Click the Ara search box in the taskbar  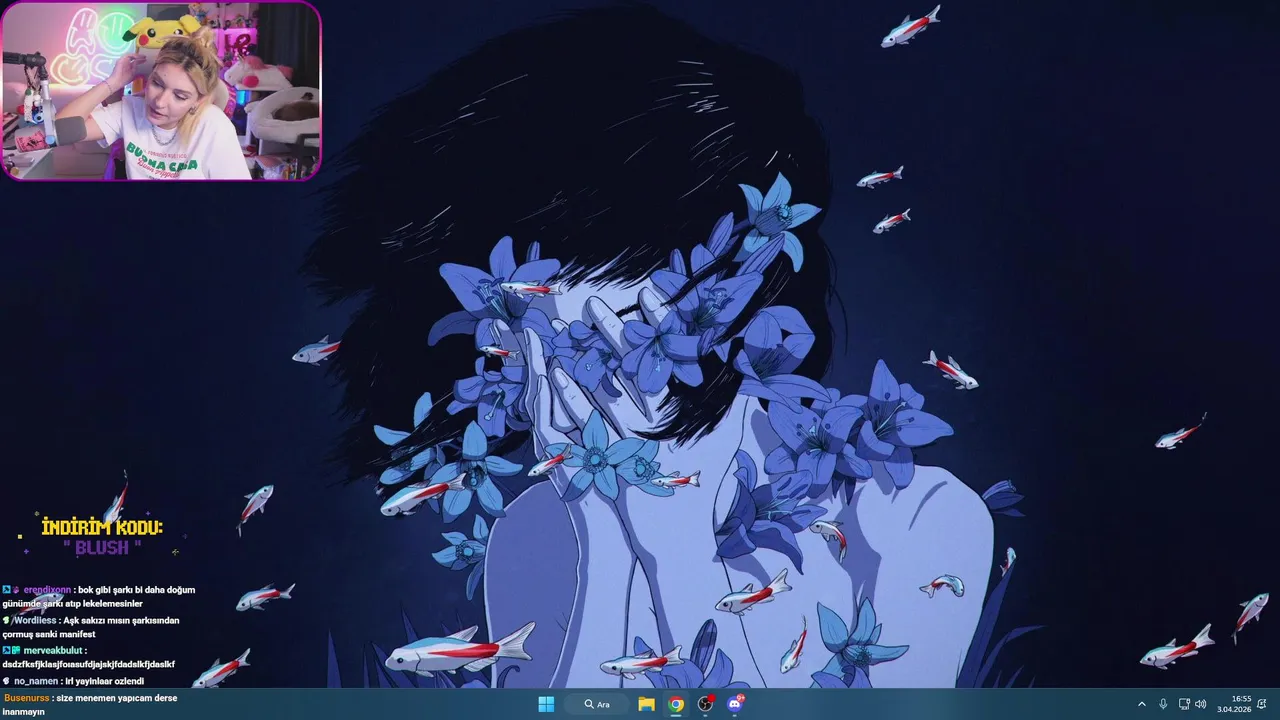[x=598, y=704]
